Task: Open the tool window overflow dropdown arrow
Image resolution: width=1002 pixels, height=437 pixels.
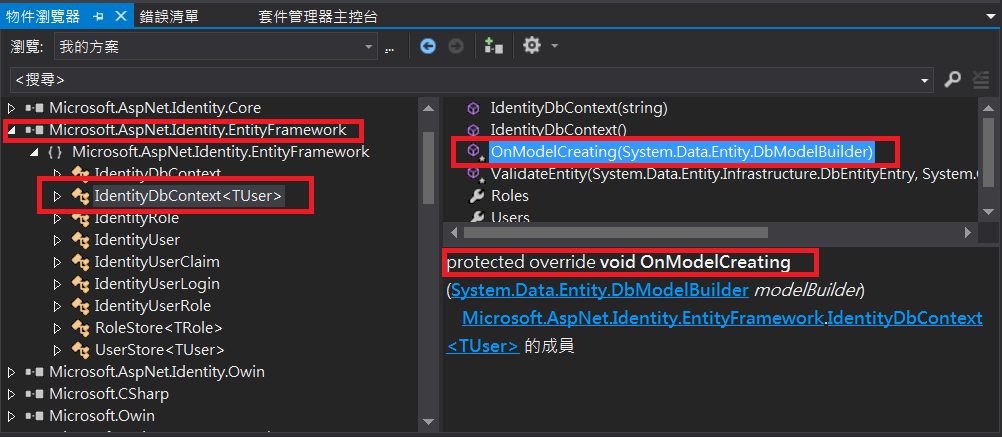Action: pyautogui.click(x=990, y=16)
